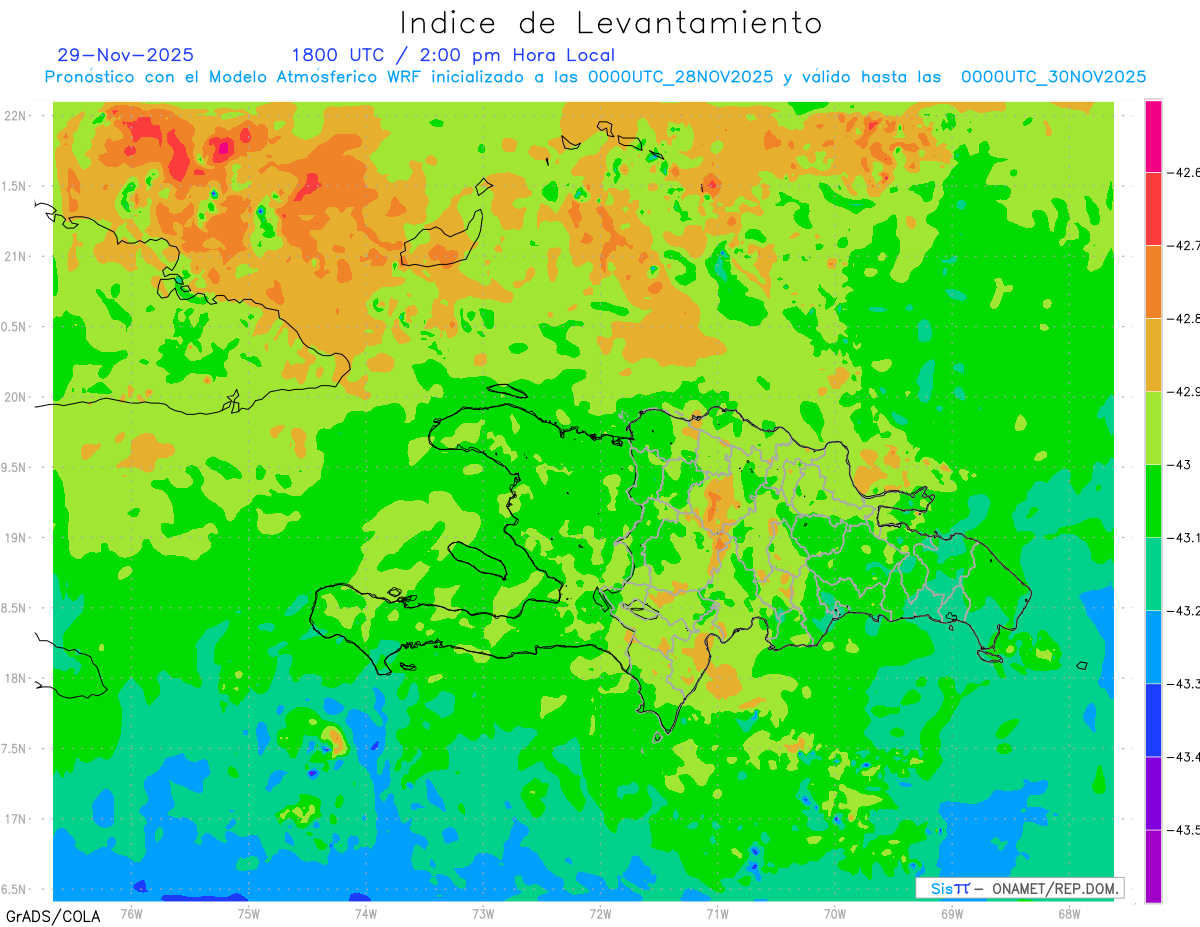
Task: Click the legend value reading exactly "-43"
Action: pos(1179,465)
